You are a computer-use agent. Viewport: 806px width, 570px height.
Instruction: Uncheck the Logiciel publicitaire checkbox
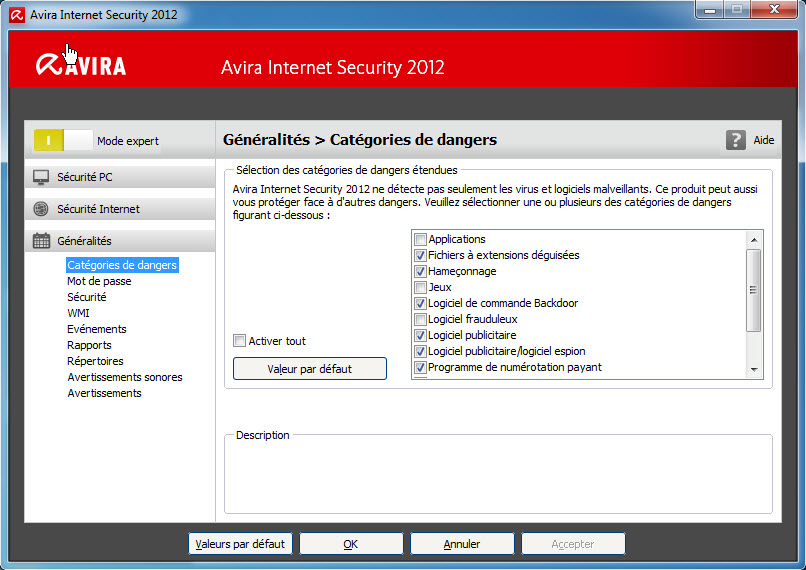[x=420, y=336]
